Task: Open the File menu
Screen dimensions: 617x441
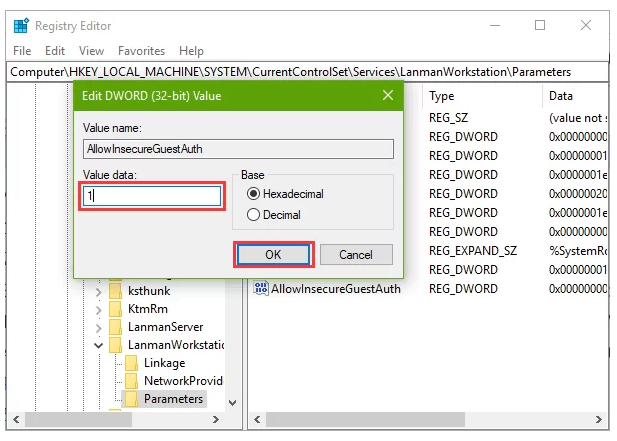Action: [x=22, y=51]
